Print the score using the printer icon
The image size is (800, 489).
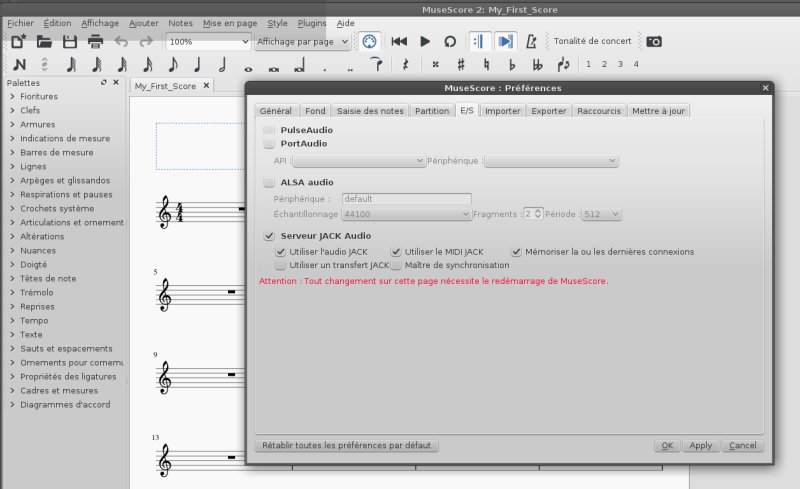tap(95, 41)
